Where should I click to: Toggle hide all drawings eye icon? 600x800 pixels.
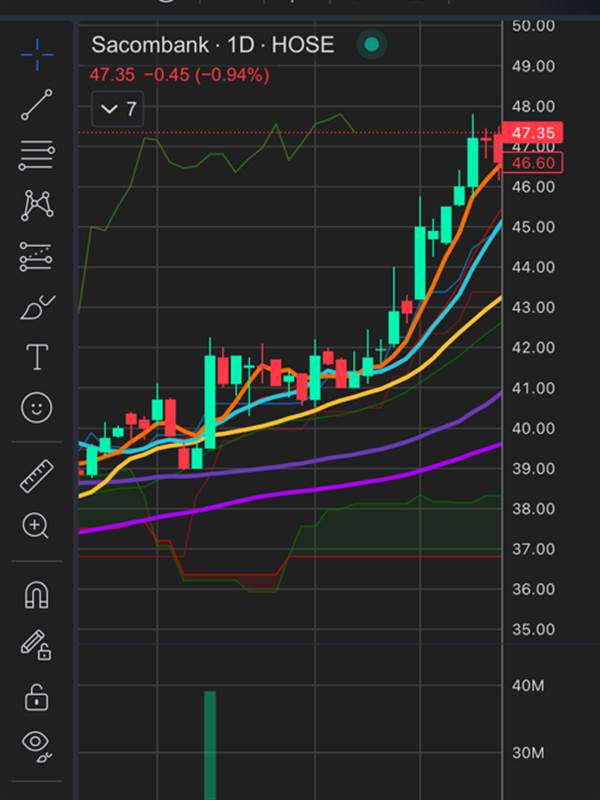(37, 746)
